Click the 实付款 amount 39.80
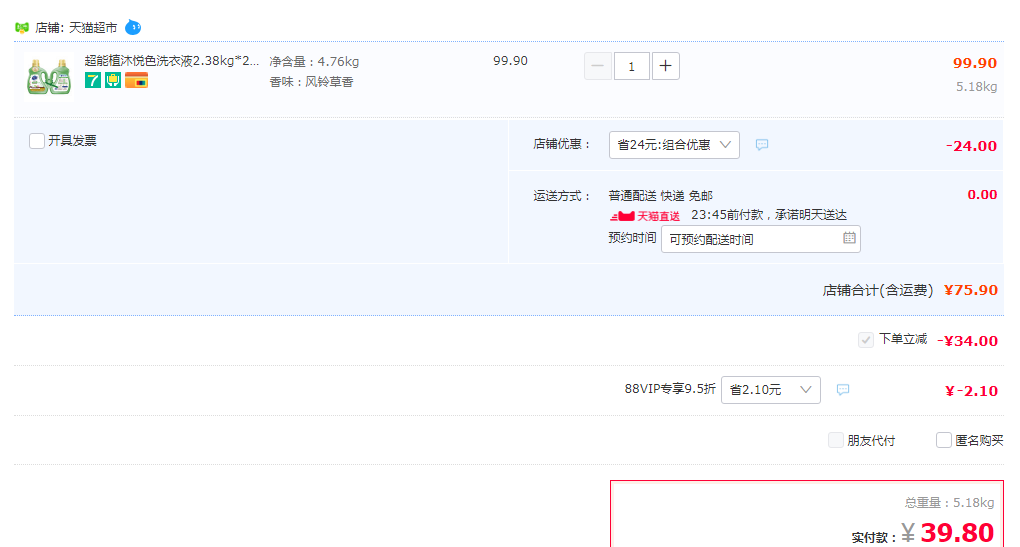This screenshot has height=547, width=1020. 957,533
